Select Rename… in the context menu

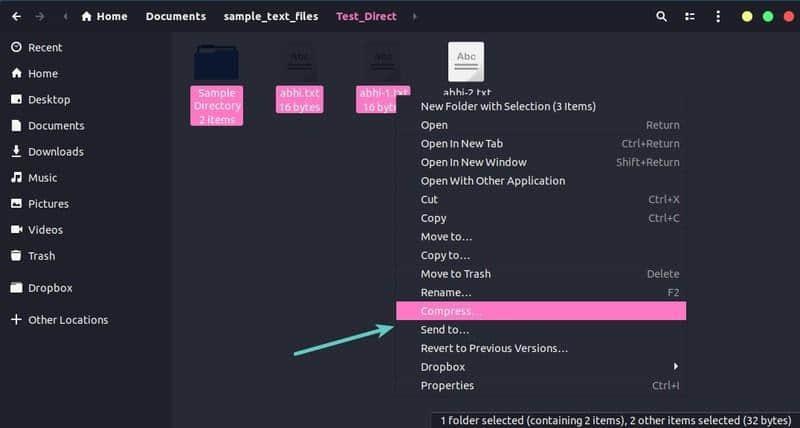click(x=445, y=292)
